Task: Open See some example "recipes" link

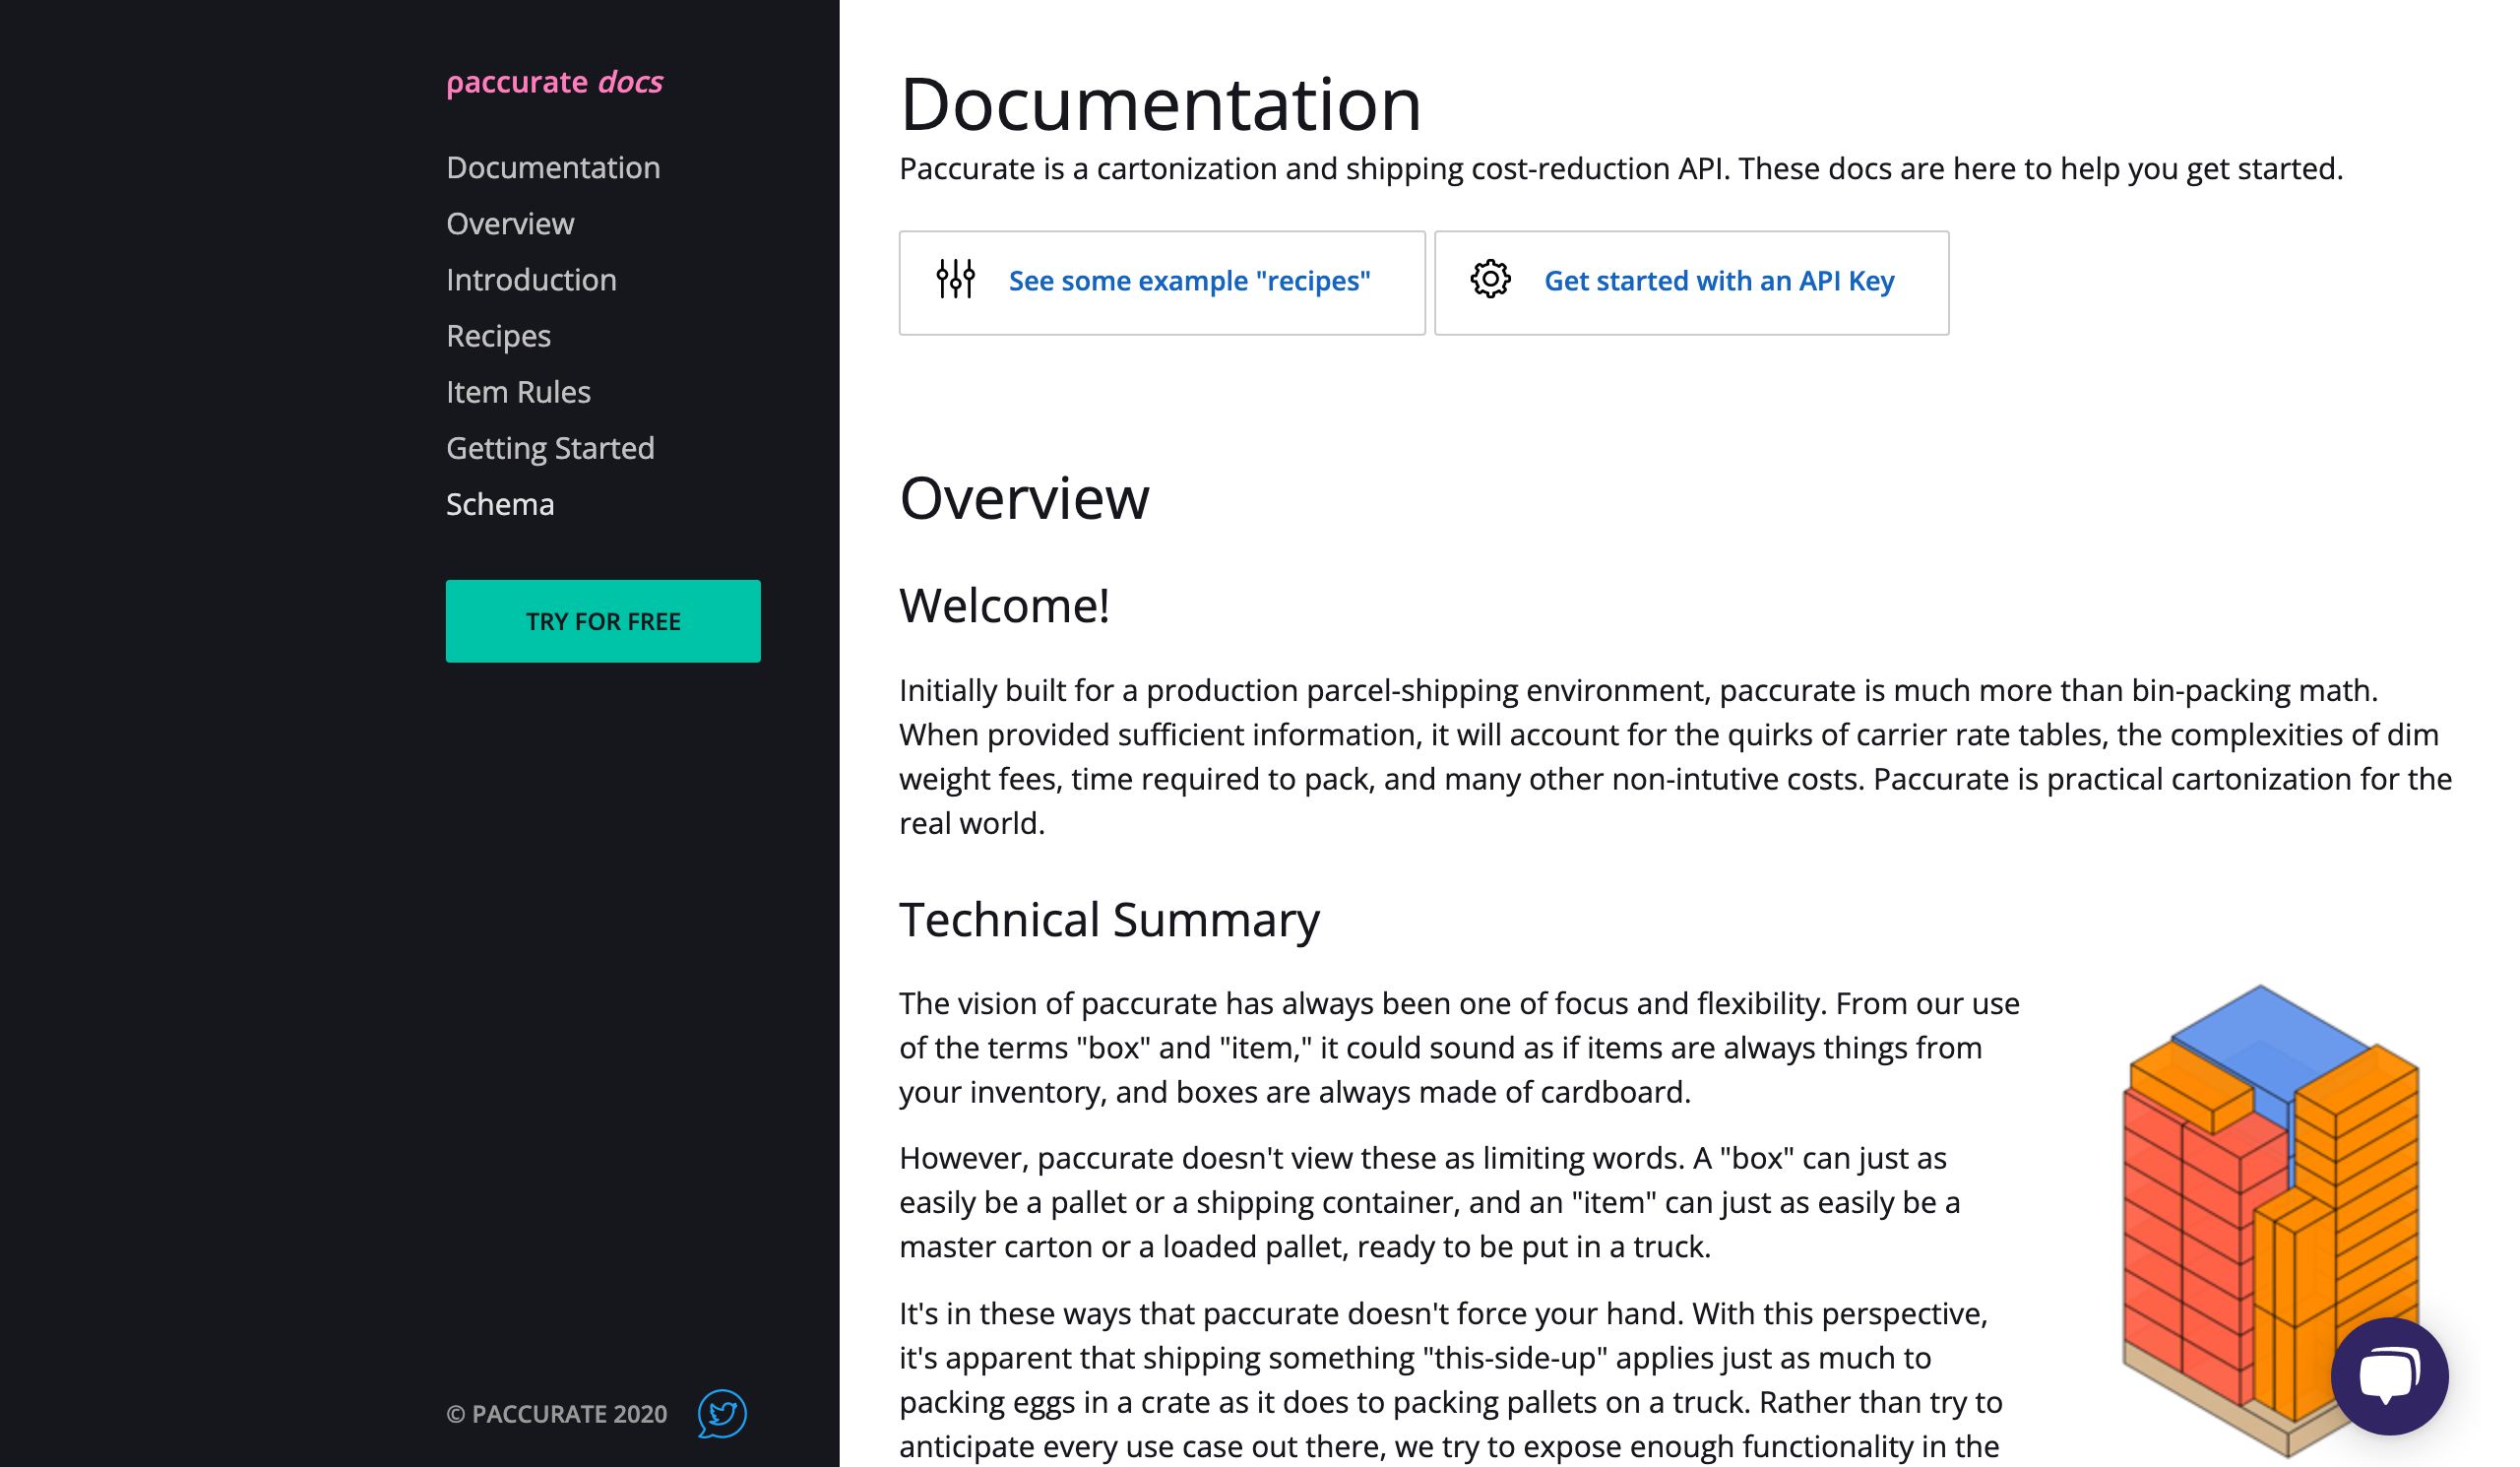Action: tap(1189, 281)
